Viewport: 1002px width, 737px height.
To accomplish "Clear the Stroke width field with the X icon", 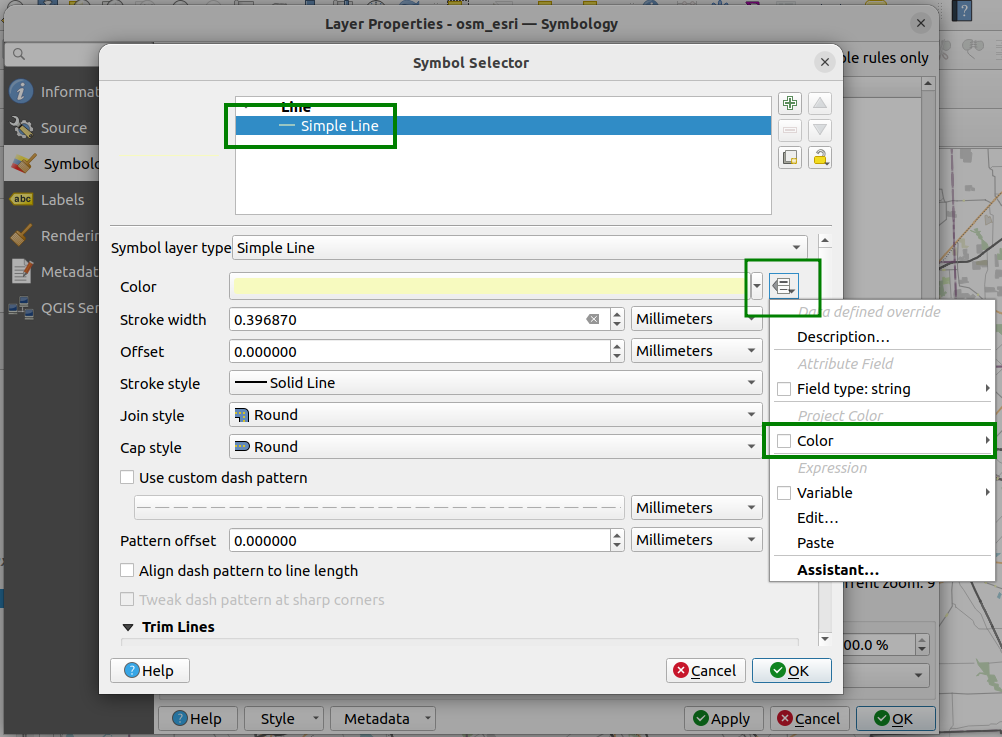I will (593, 319).
